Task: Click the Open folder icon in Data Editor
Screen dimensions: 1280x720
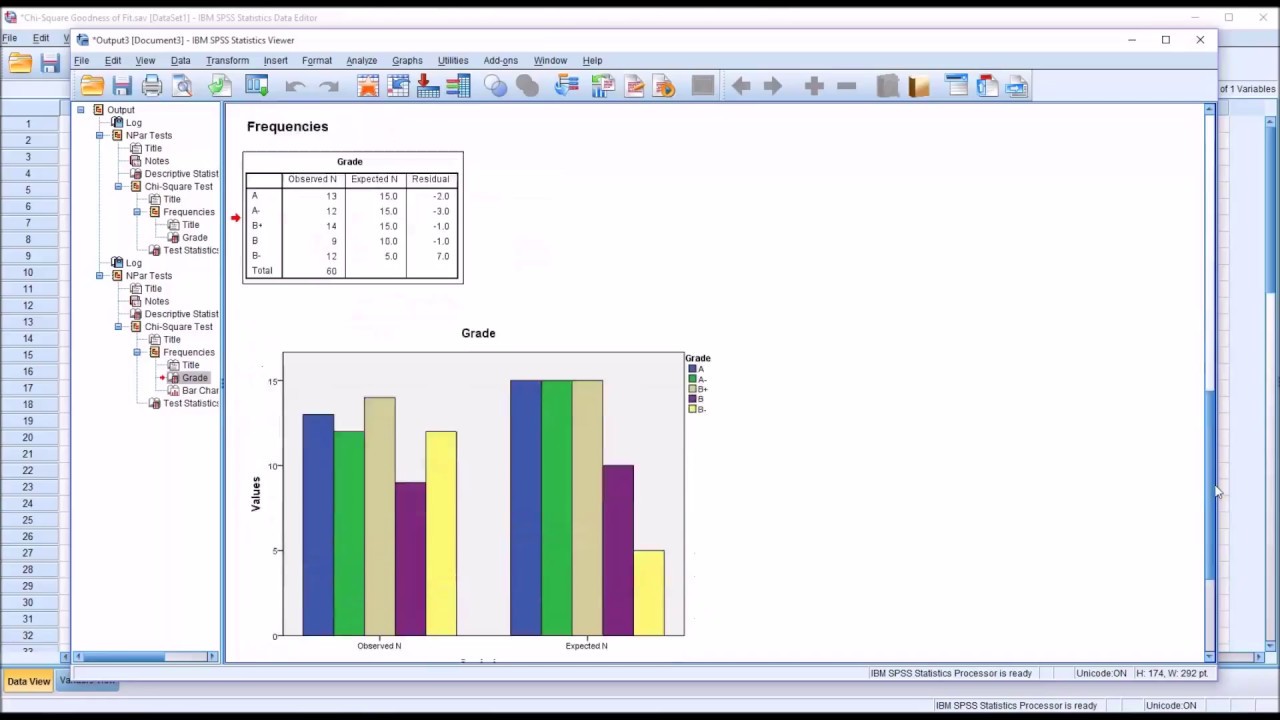Action: click(20, 63)
